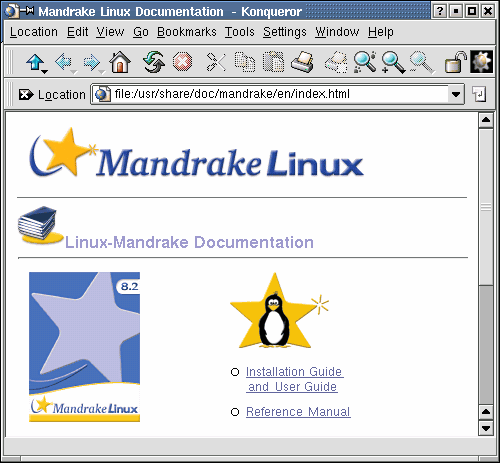Click the Find text magnifier icon
The width and height of the screenshot is (500, 463).
point(365,62)
